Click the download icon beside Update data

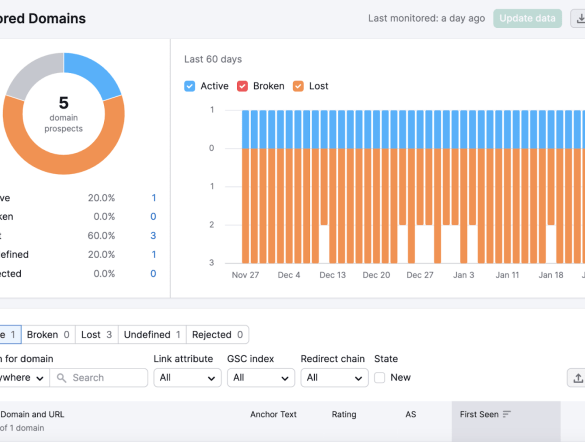click(579, 18)
